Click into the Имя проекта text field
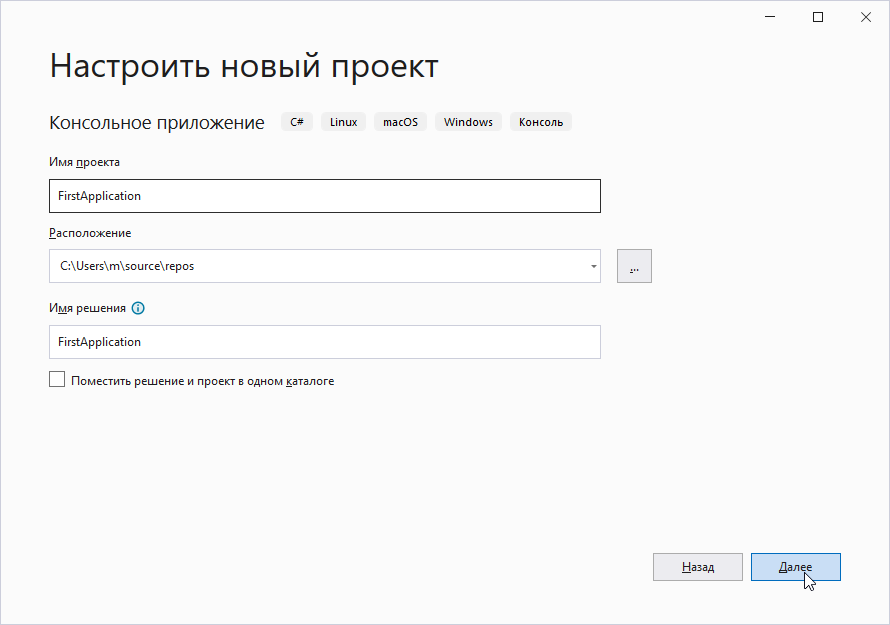890x625 pixels. (324, 196)
